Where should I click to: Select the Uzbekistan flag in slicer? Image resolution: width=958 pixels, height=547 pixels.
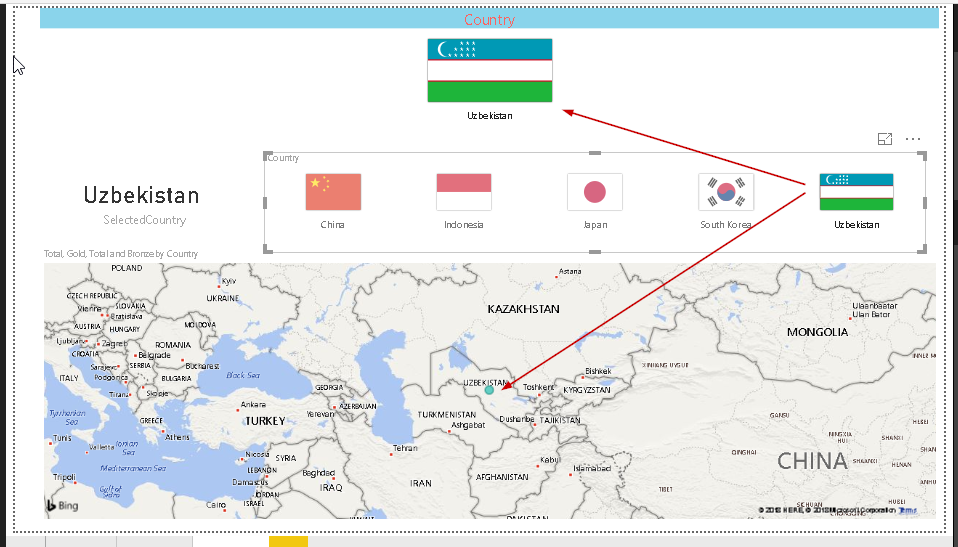857,192
